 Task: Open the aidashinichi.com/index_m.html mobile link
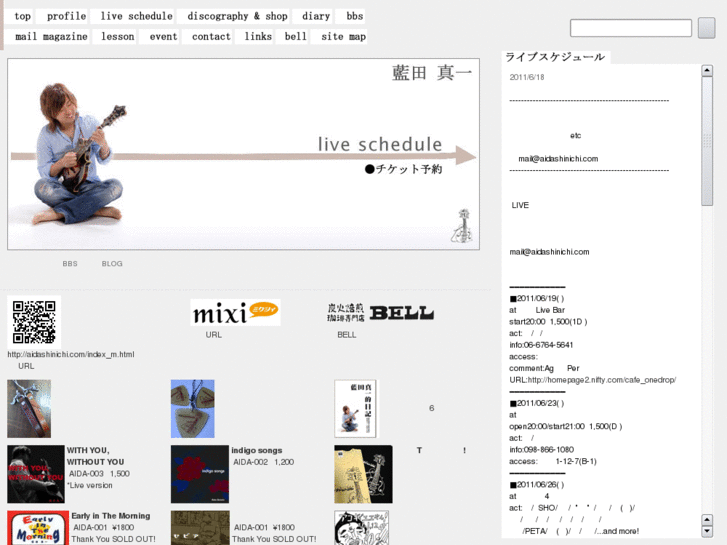tap(71, 354)
